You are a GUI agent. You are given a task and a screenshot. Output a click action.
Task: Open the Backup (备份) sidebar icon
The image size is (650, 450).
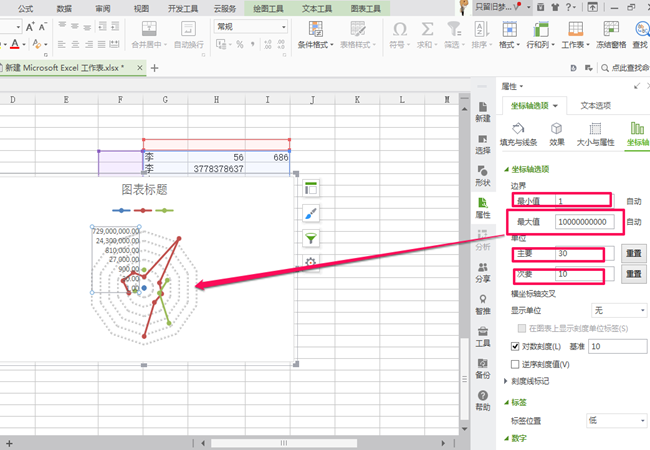[x=483, y=369]
